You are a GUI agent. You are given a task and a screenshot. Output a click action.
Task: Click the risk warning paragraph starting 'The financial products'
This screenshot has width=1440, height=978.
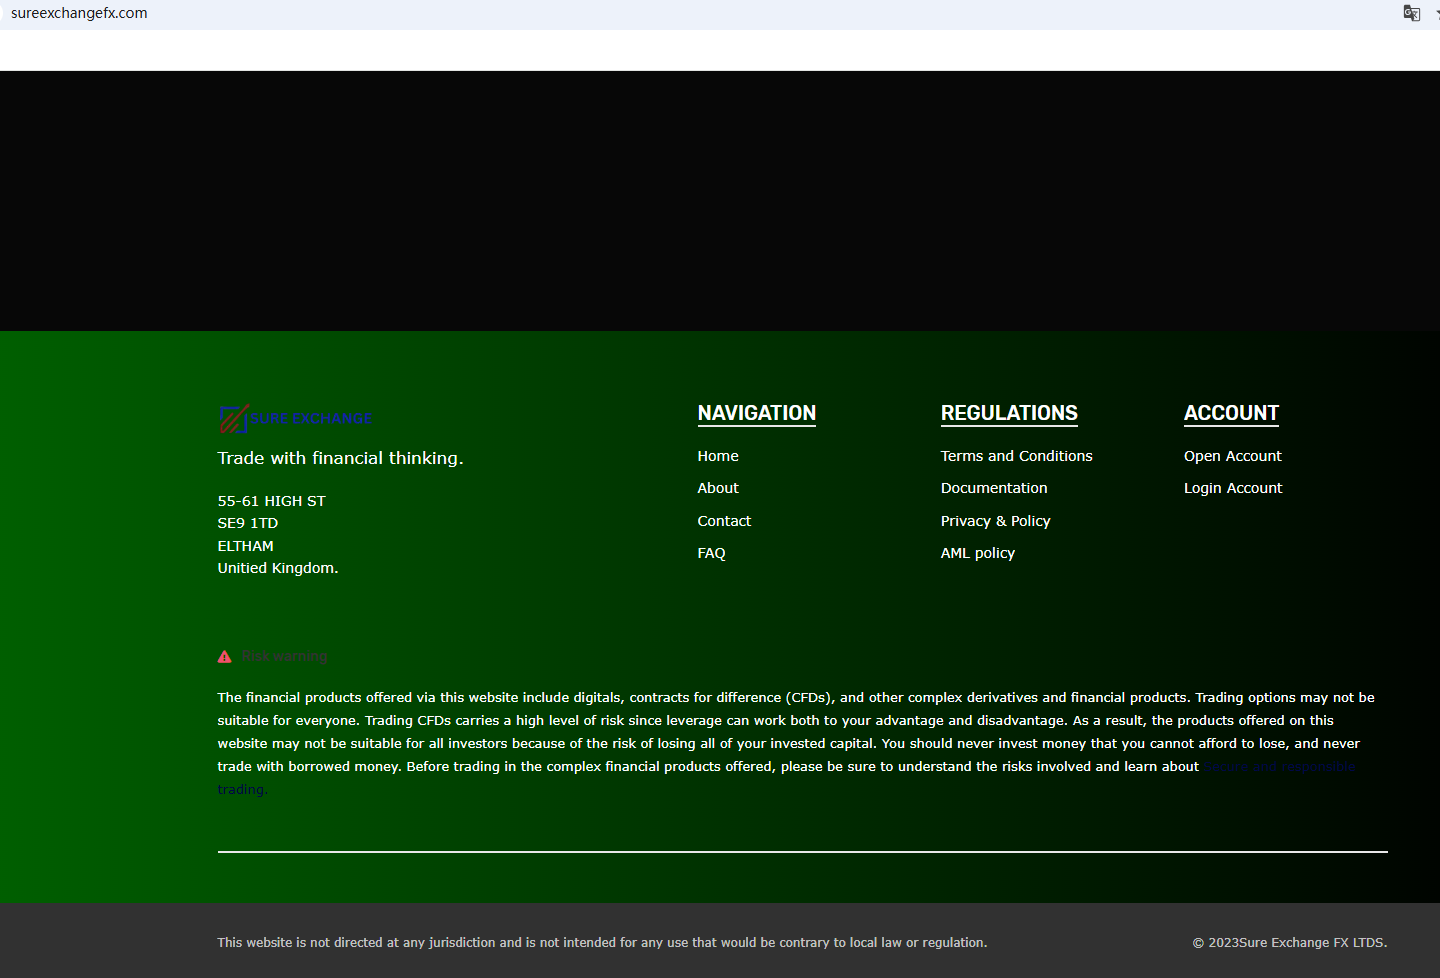[x=797, y=743]
